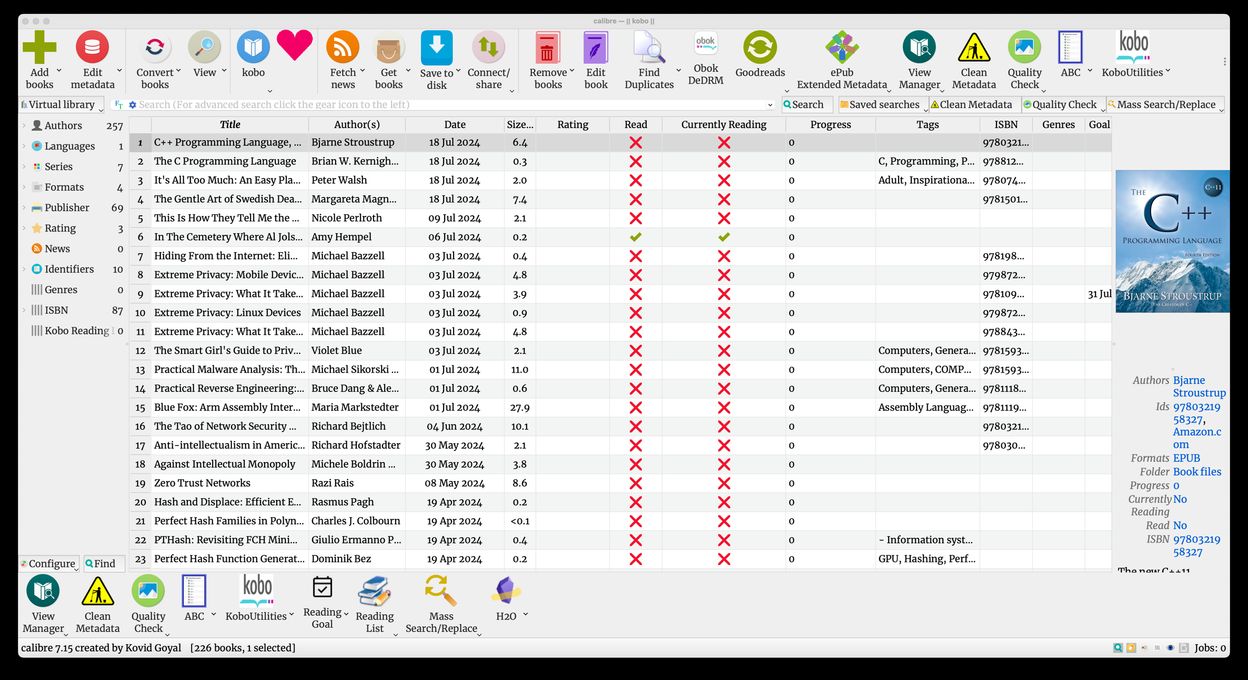Open the View book icon
1248x680 pixels.
204,47
